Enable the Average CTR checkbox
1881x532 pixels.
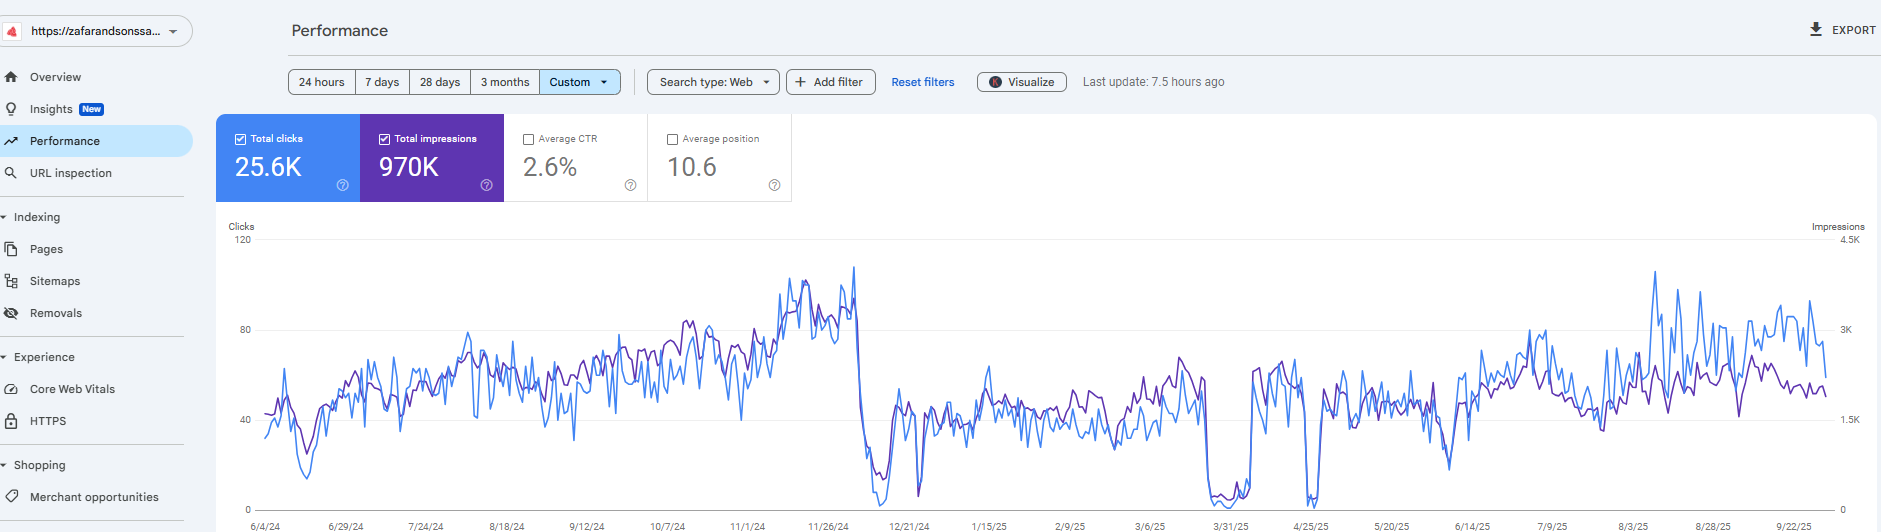pos(529,140)
